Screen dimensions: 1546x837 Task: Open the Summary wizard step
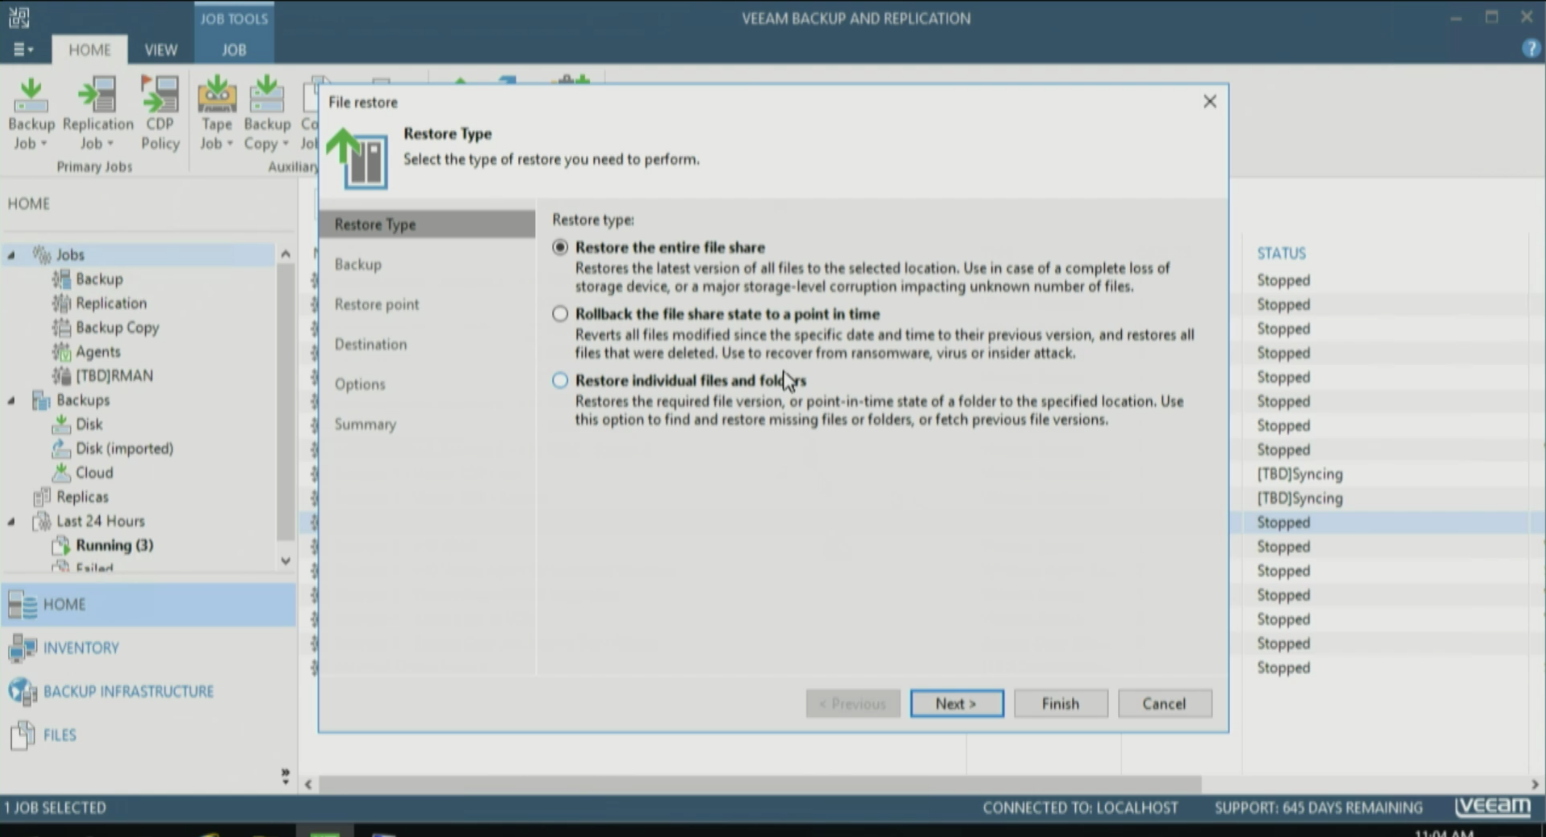366,424
